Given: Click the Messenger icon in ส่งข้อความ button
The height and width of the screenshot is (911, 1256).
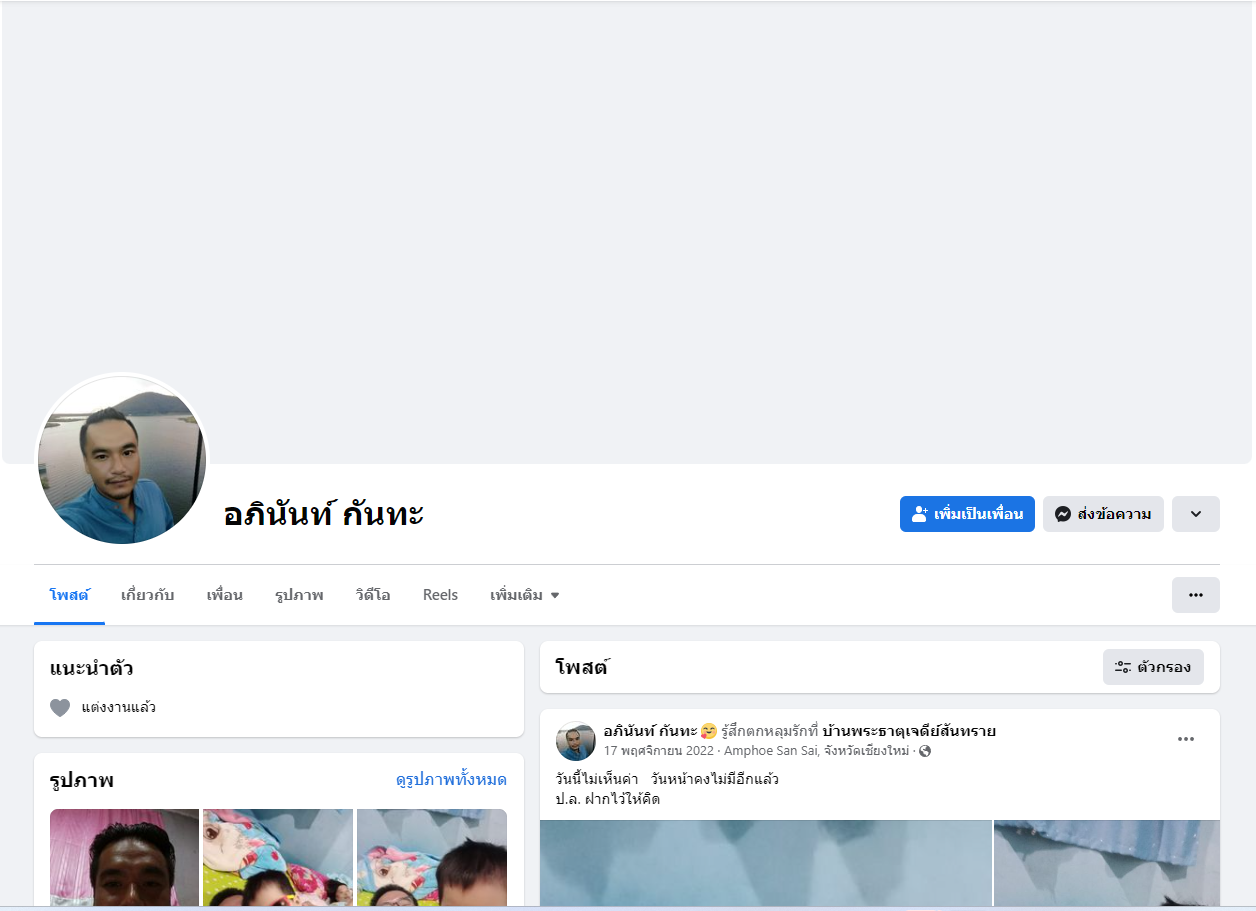Looking at the screenshot, I should coord(1063,514).
